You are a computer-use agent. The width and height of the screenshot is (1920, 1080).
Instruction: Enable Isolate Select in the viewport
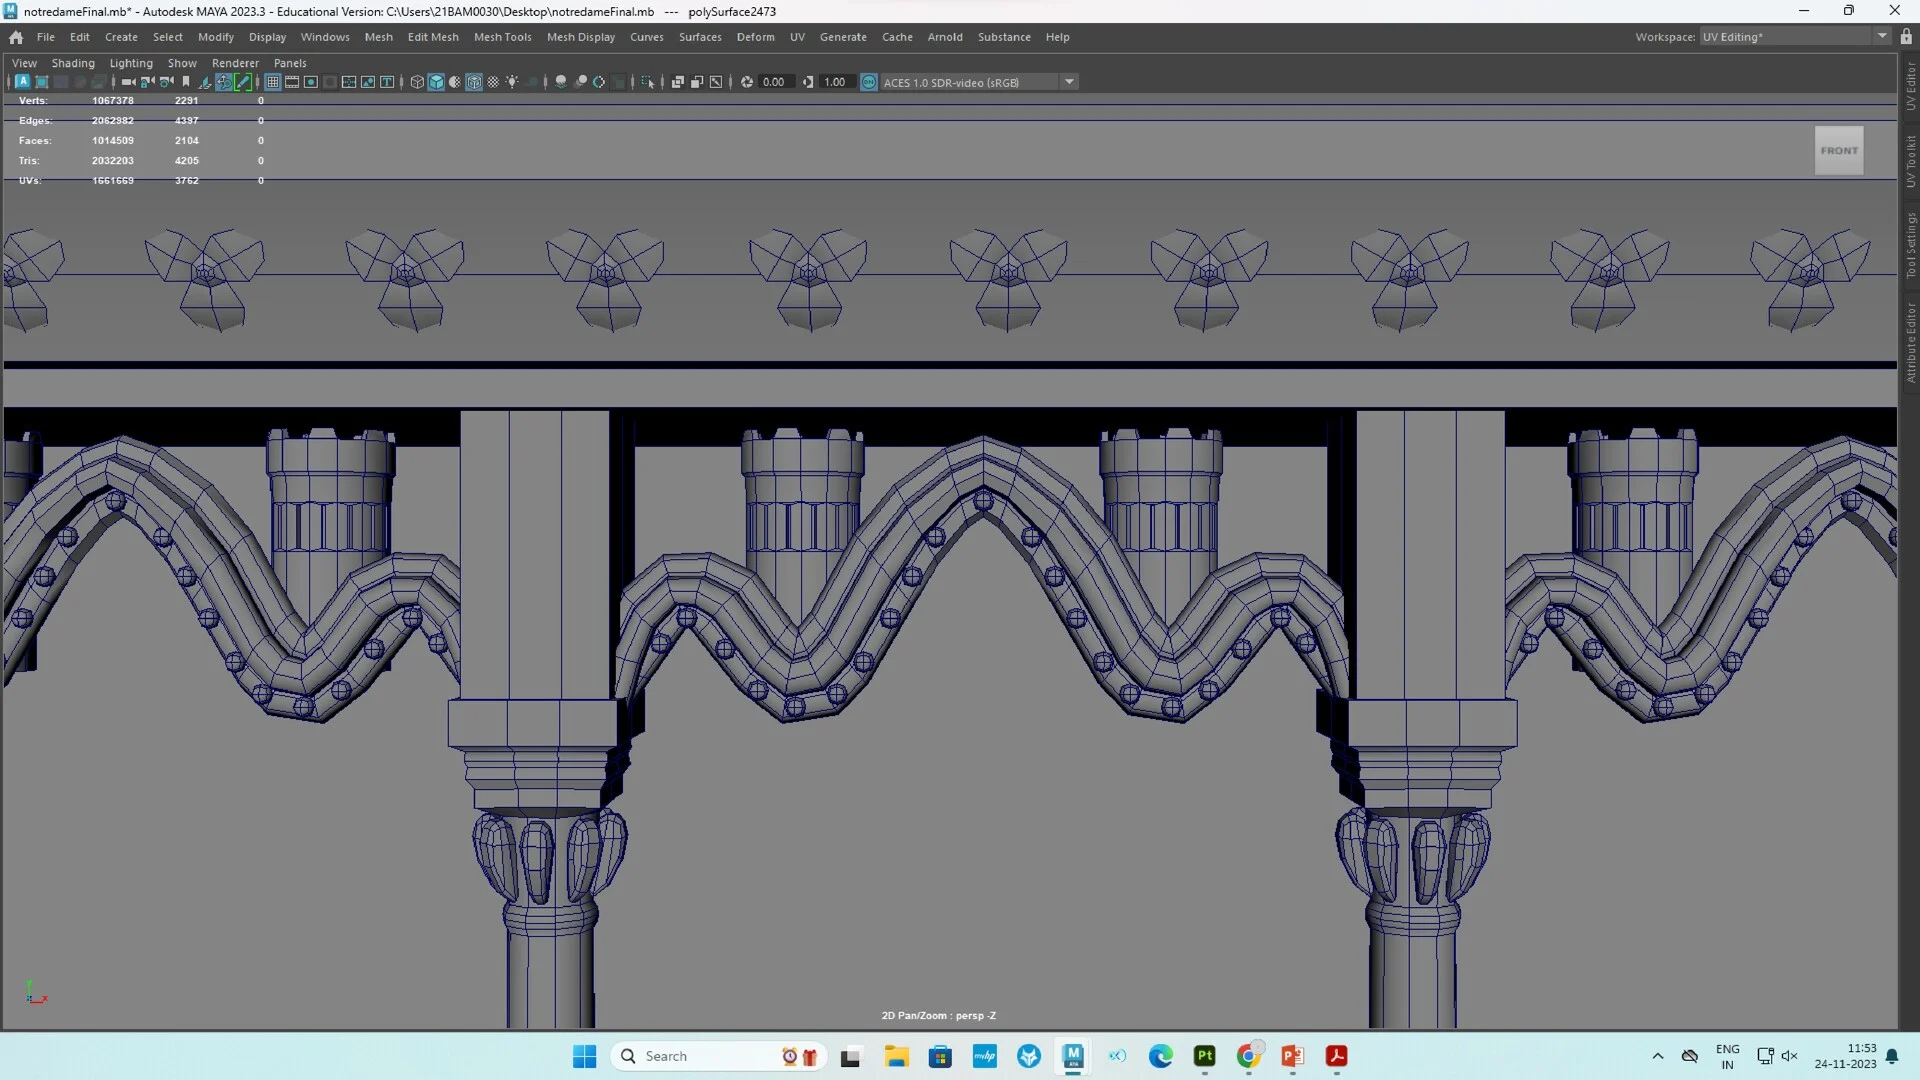[x=650, y=82]
